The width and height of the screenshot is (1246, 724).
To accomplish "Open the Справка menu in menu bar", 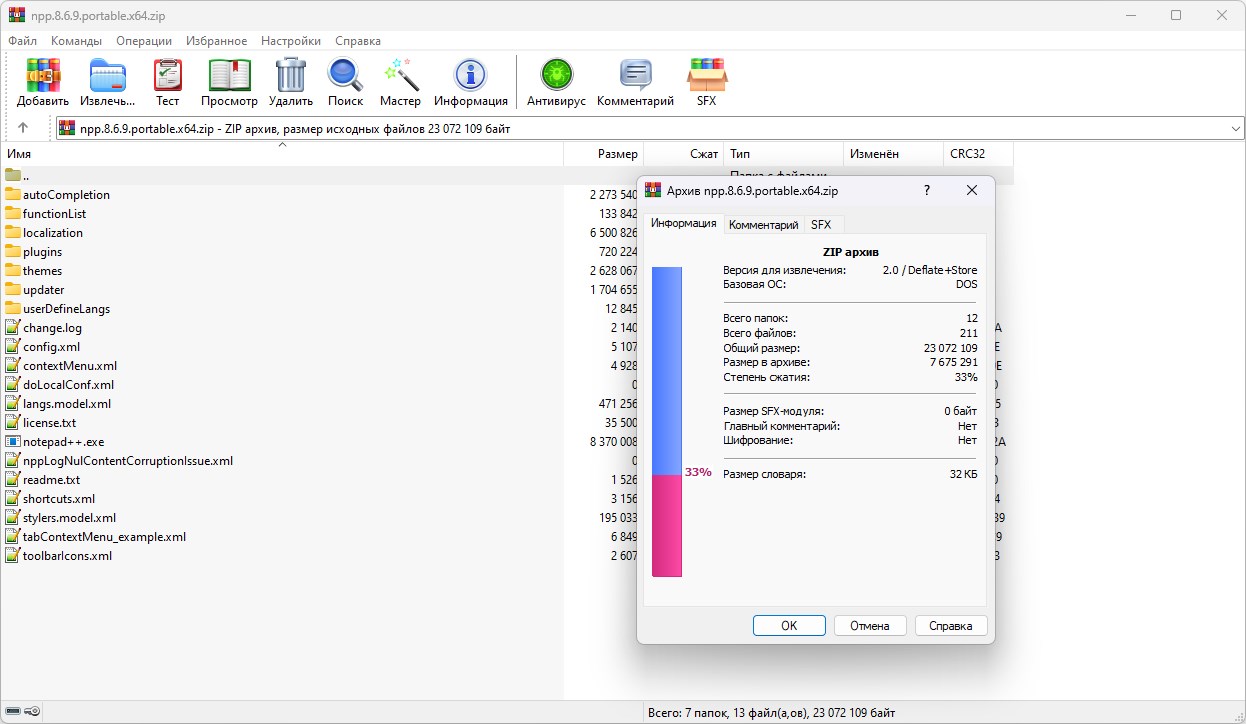I will tap(358, 41).
